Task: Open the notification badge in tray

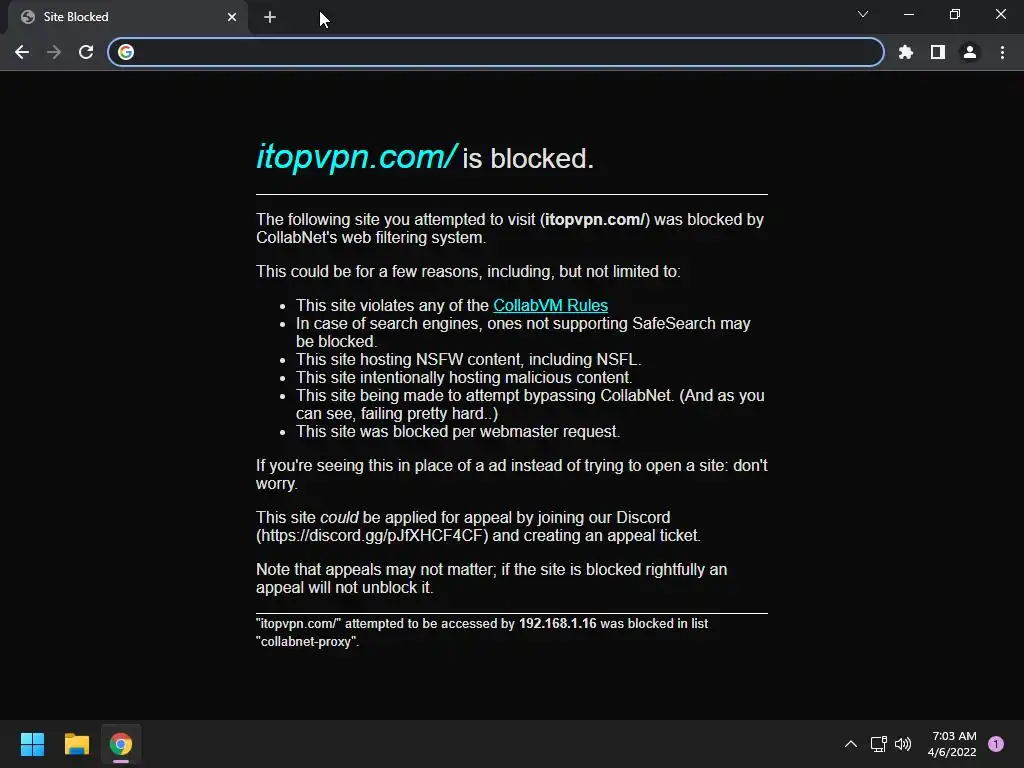Action: pyautogui.click(x=996, y=744)
